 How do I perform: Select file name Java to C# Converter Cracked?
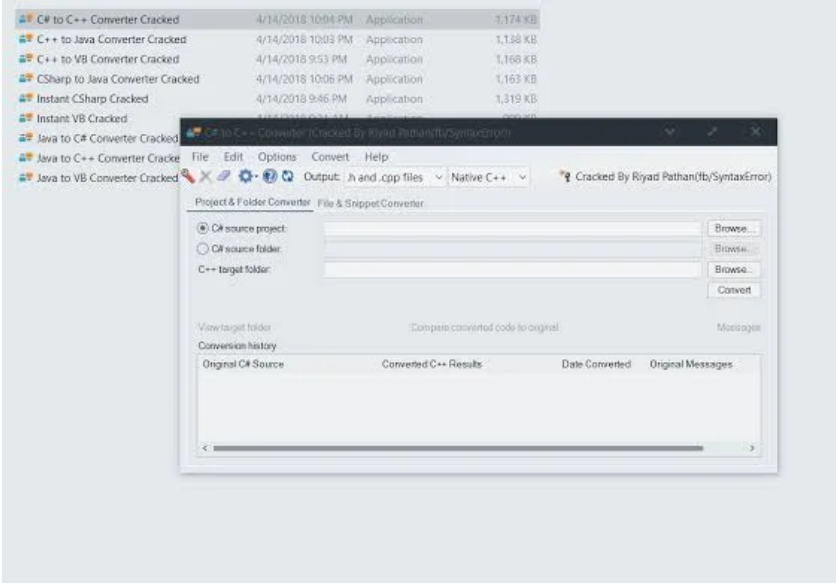click(x=107, y=138)
